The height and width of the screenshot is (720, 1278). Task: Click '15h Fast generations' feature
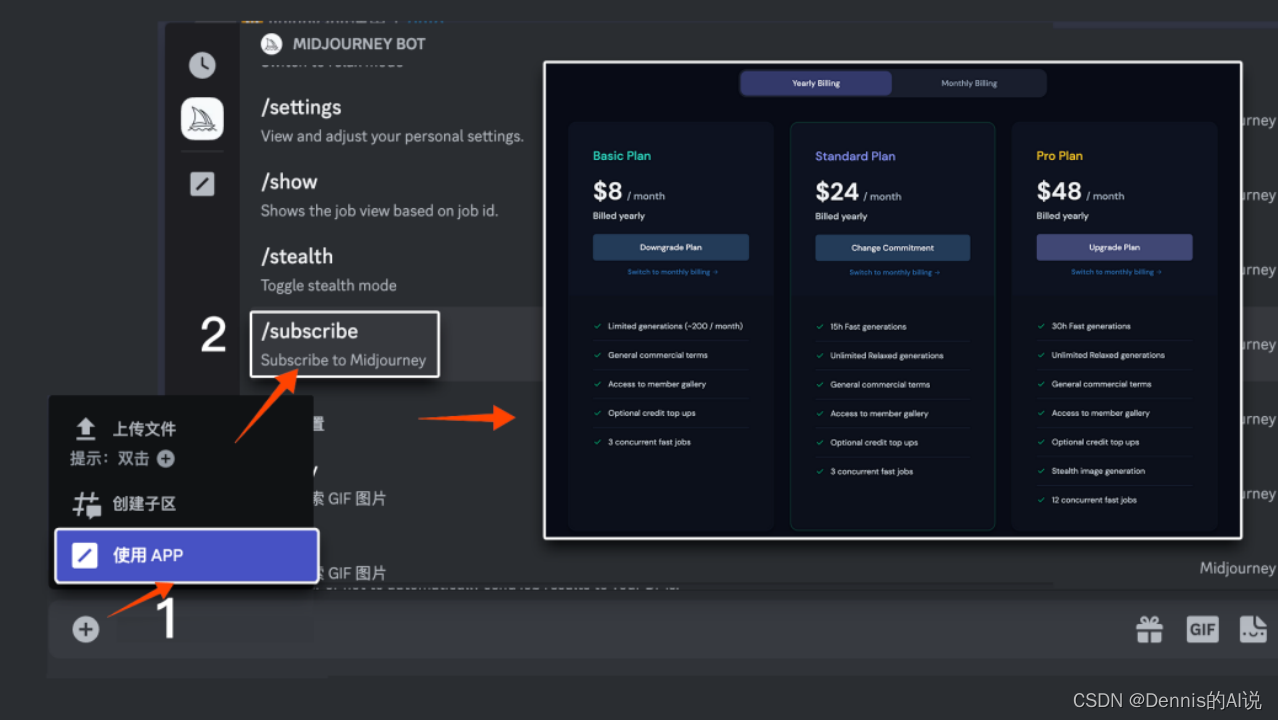point(868,327)
